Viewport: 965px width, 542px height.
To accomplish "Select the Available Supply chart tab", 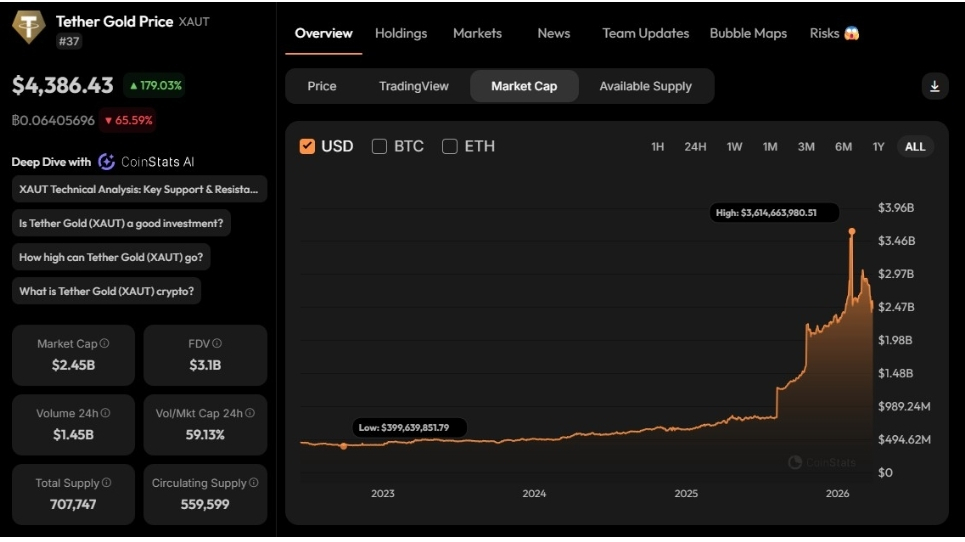I will tap(646, 86).
